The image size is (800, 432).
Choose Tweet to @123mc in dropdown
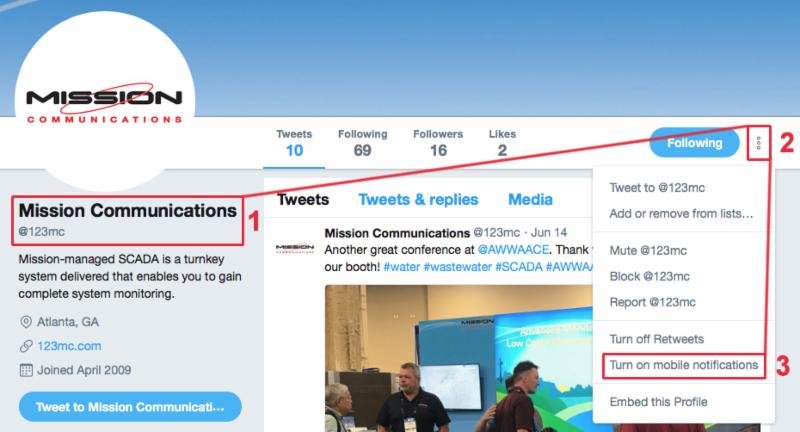point(657,188)
